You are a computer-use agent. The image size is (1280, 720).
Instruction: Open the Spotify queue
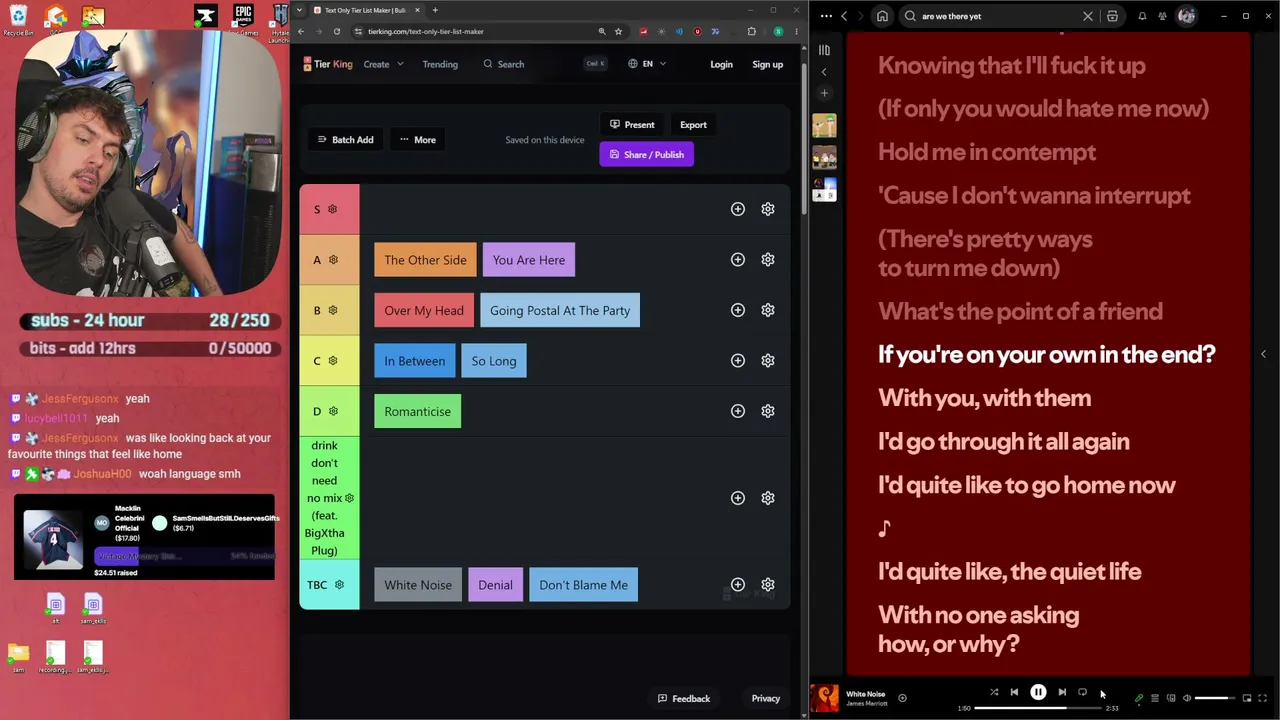tap(1155, 698)
